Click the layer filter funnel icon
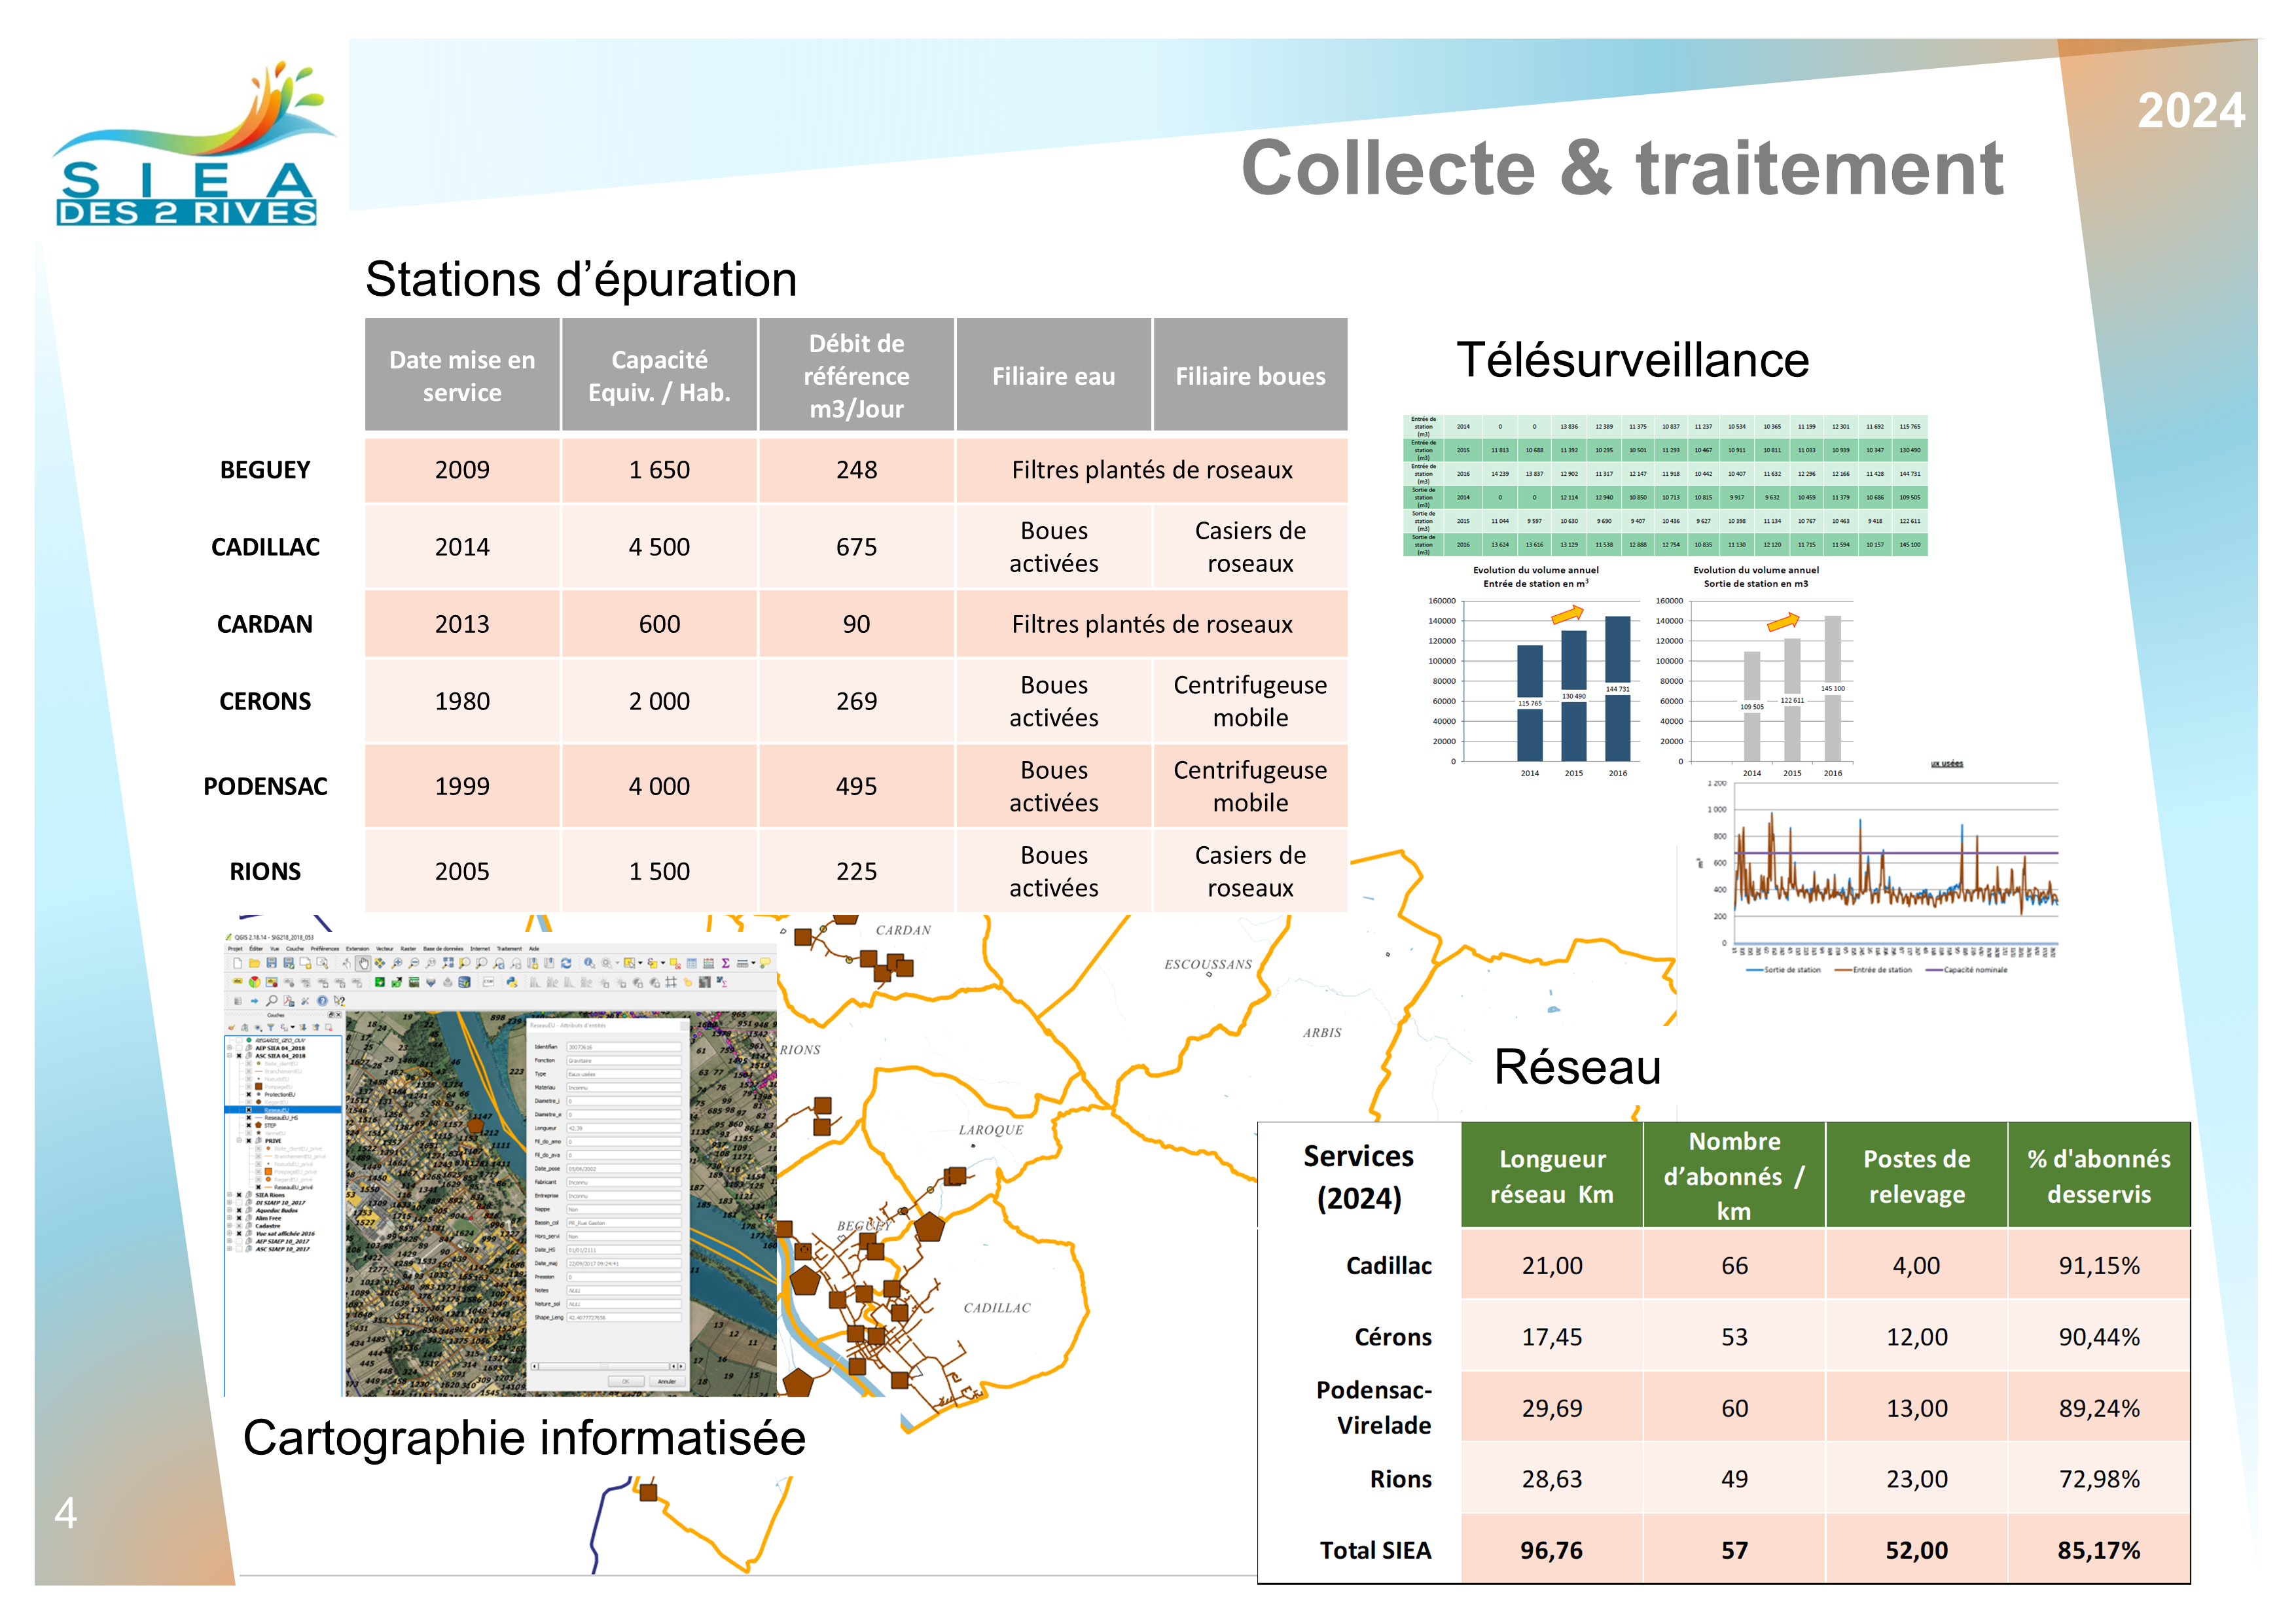The image size is (2296, 1623). click(271, 1027)
